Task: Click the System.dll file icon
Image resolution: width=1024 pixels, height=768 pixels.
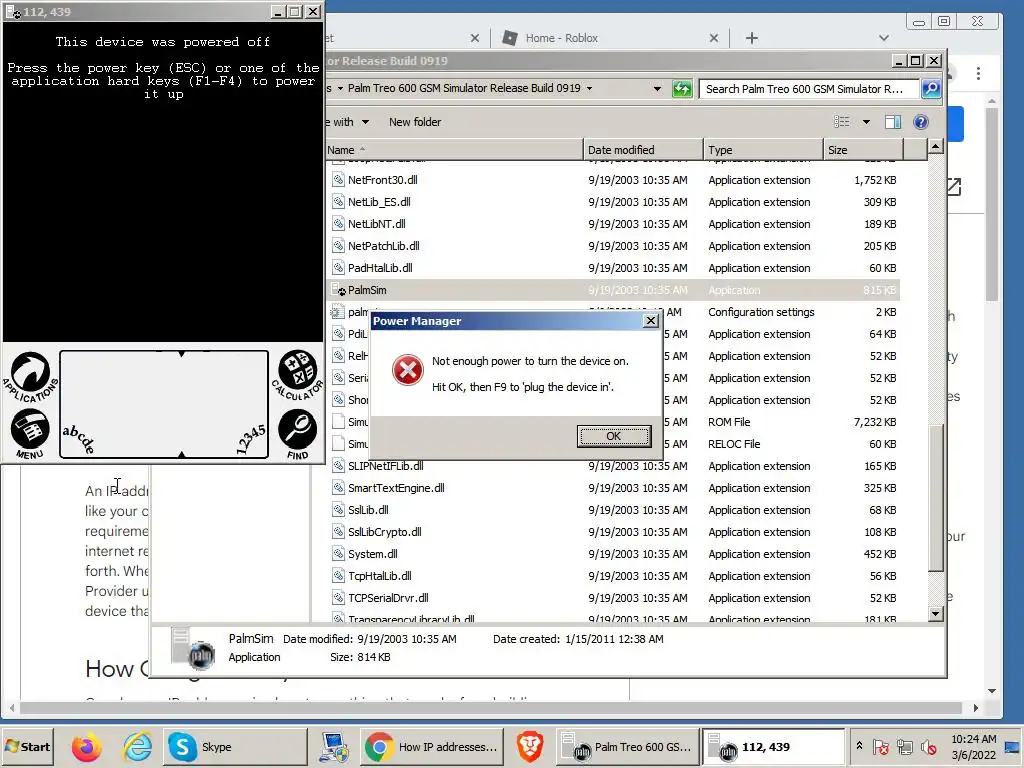Action: [x=338, y=554]
